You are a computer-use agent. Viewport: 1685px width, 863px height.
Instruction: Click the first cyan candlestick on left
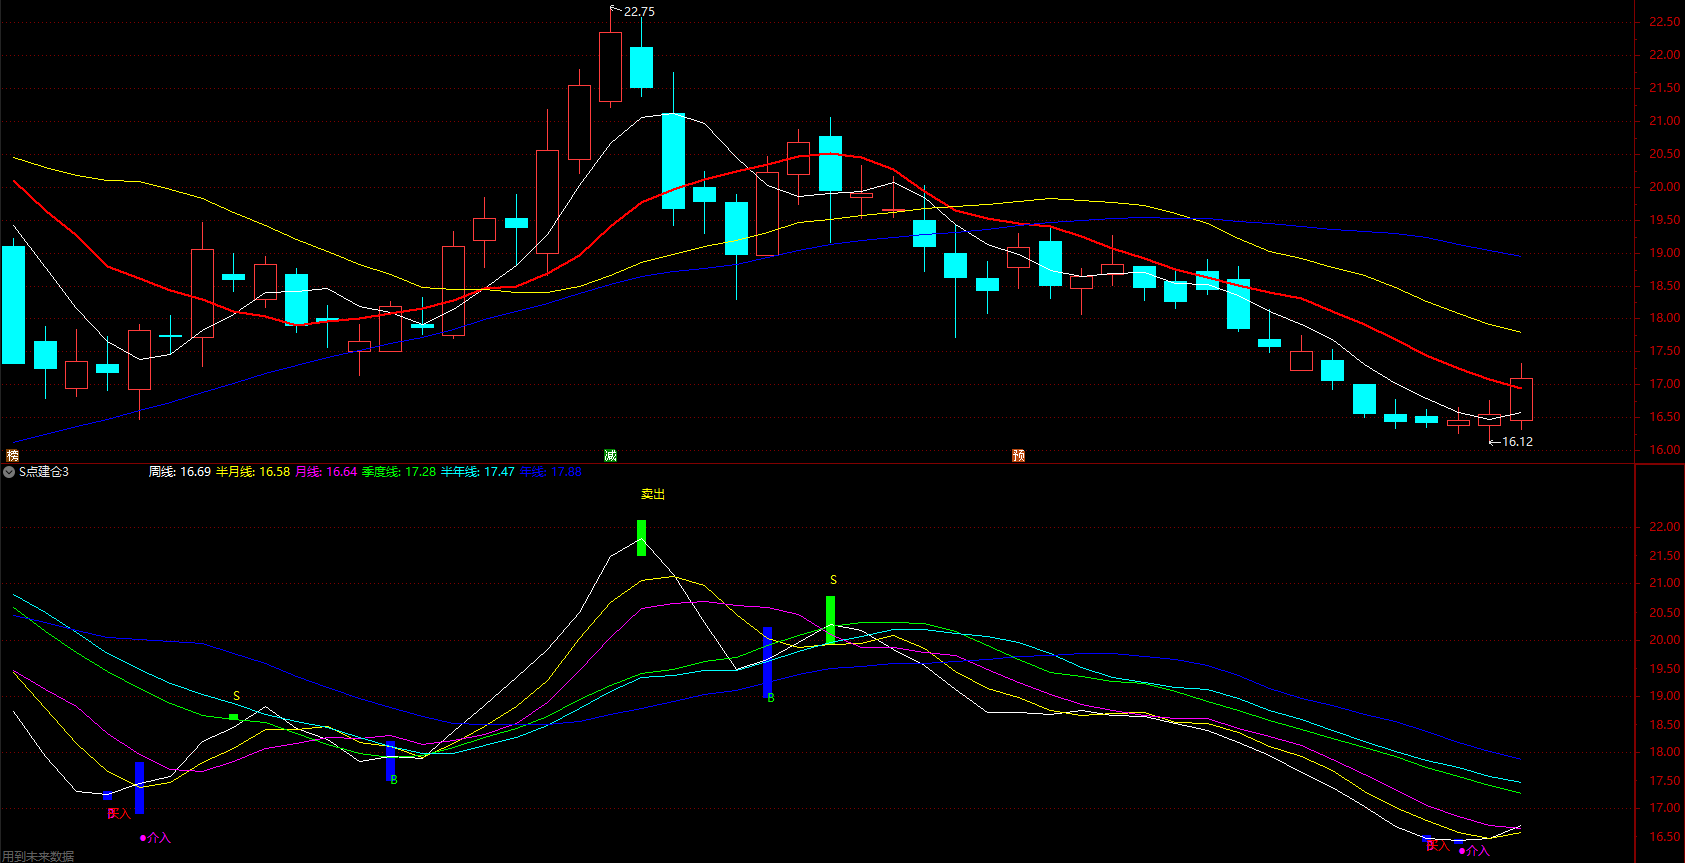click(x=13, y=304)
